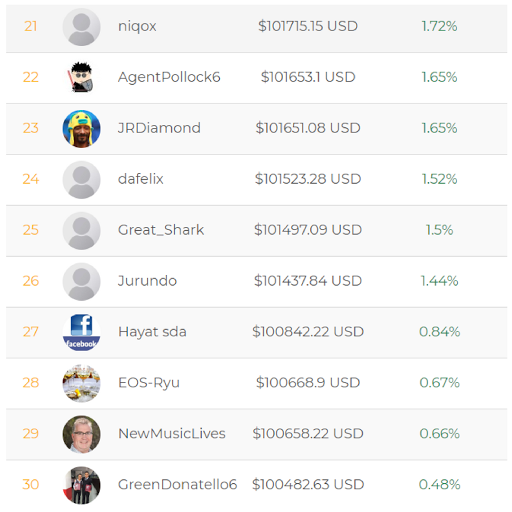Screen dimensions: 512x512
Task: Click rank number 28
Action: 31,383
